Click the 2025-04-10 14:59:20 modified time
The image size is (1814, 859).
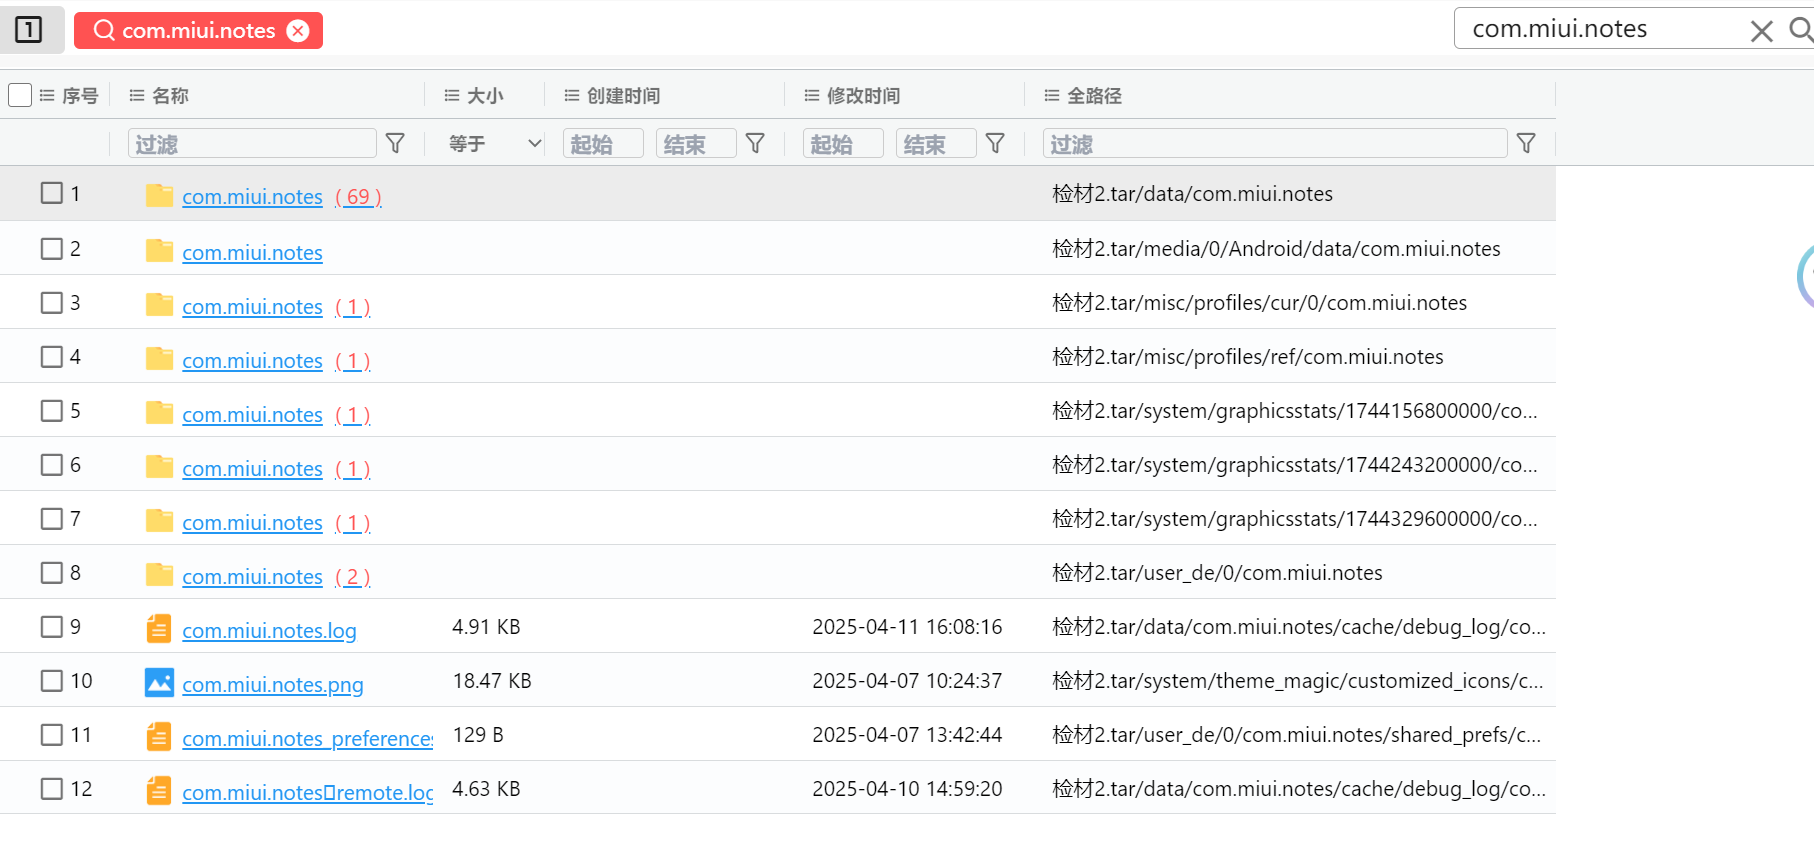pyautogui.click(x=907, y=789)
